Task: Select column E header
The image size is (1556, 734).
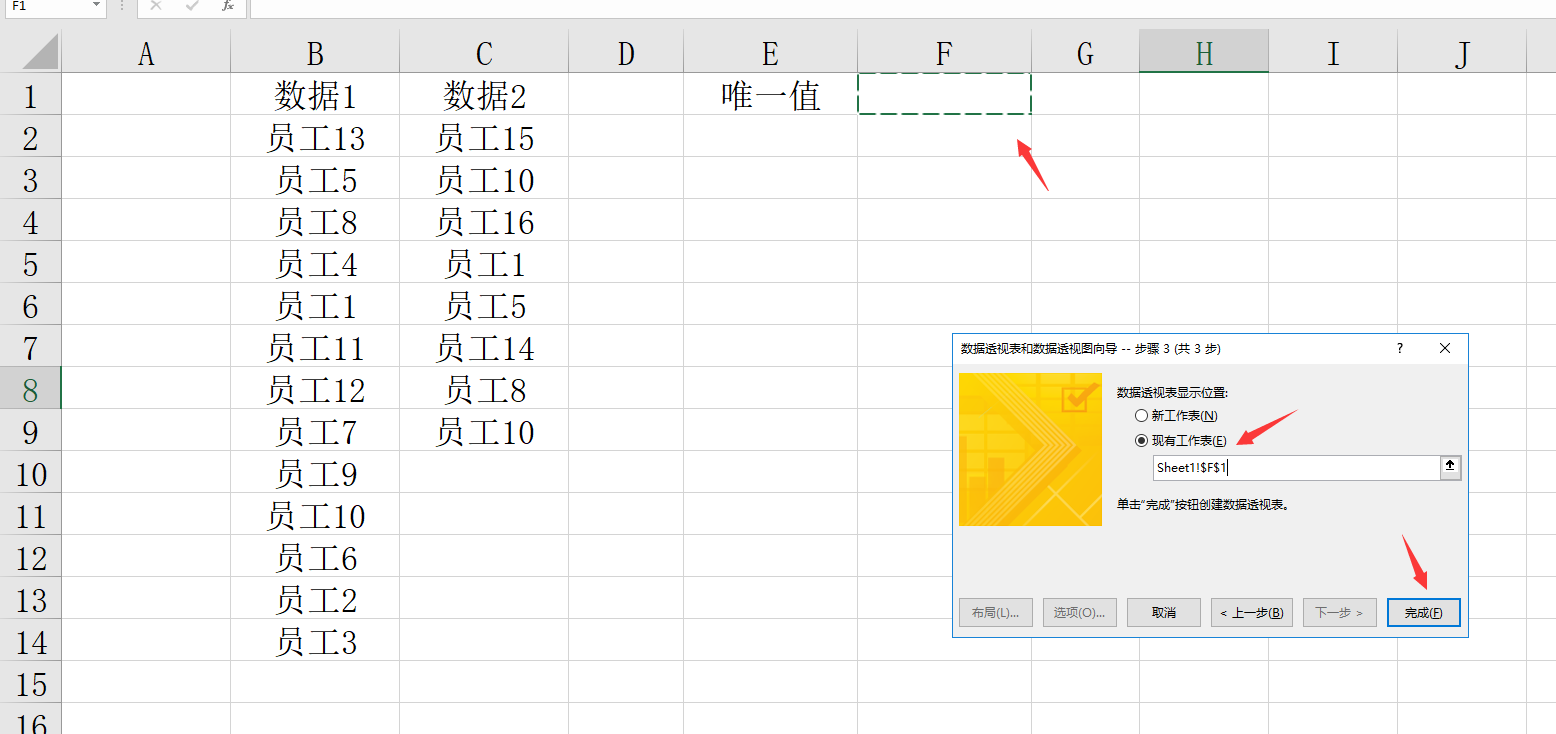Action: (770, 53)
